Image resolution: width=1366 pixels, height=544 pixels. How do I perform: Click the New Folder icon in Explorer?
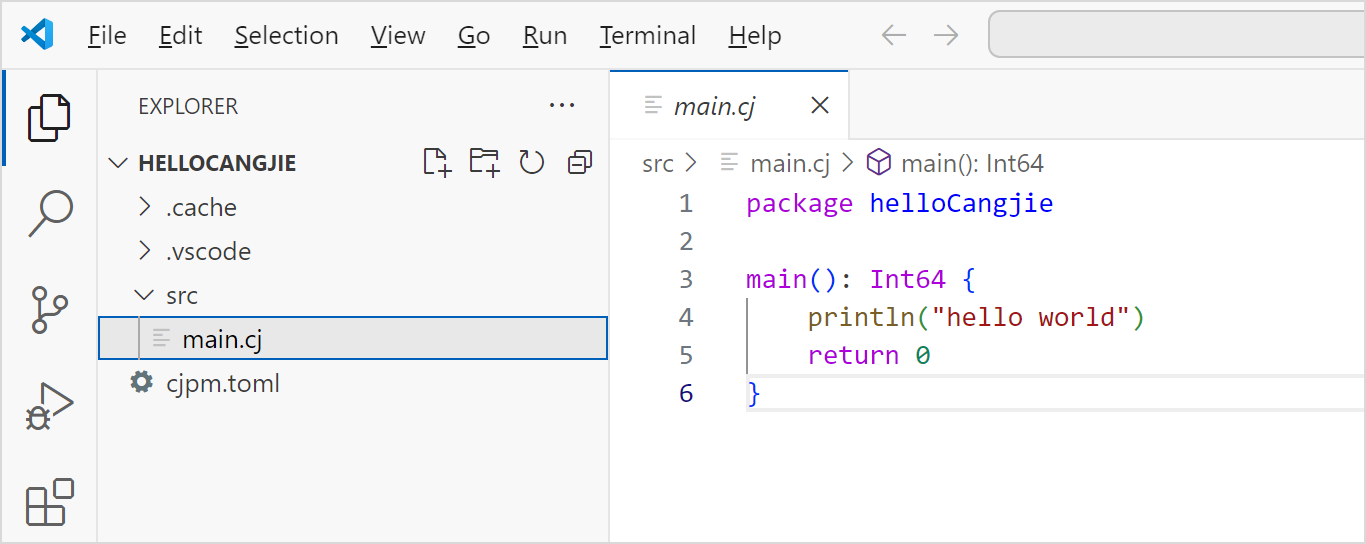coord(485,163)
